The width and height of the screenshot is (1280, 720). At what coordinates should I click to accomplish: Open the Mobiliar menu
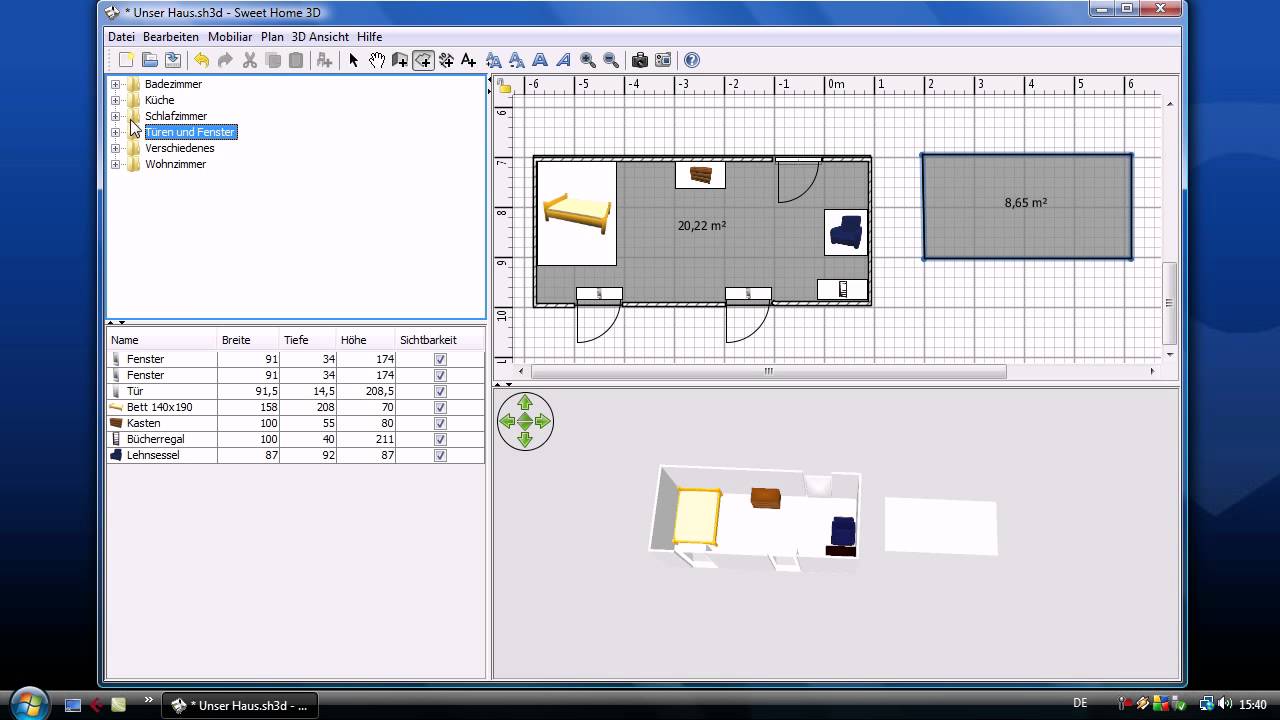tap(230, 37)
